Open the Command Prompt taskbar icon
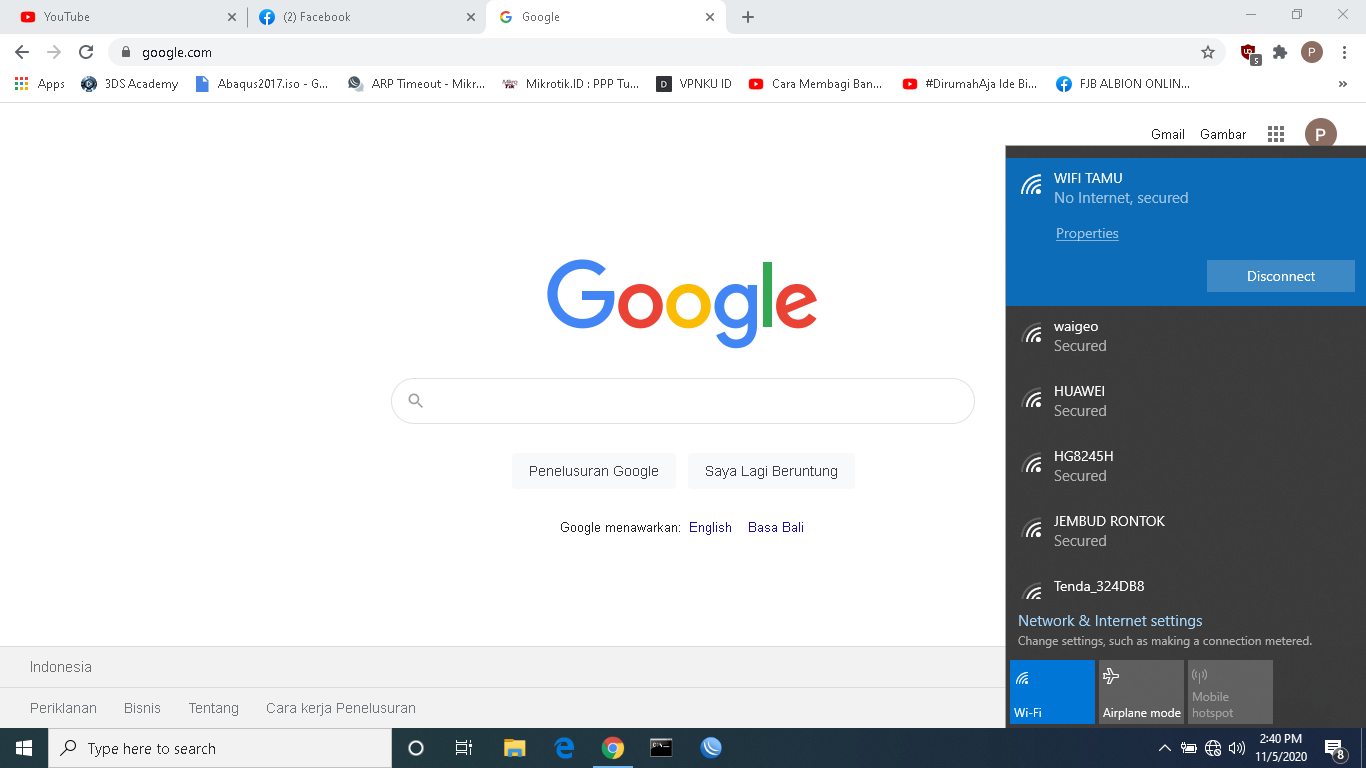The image size is (1366, 768). point(661,748)
